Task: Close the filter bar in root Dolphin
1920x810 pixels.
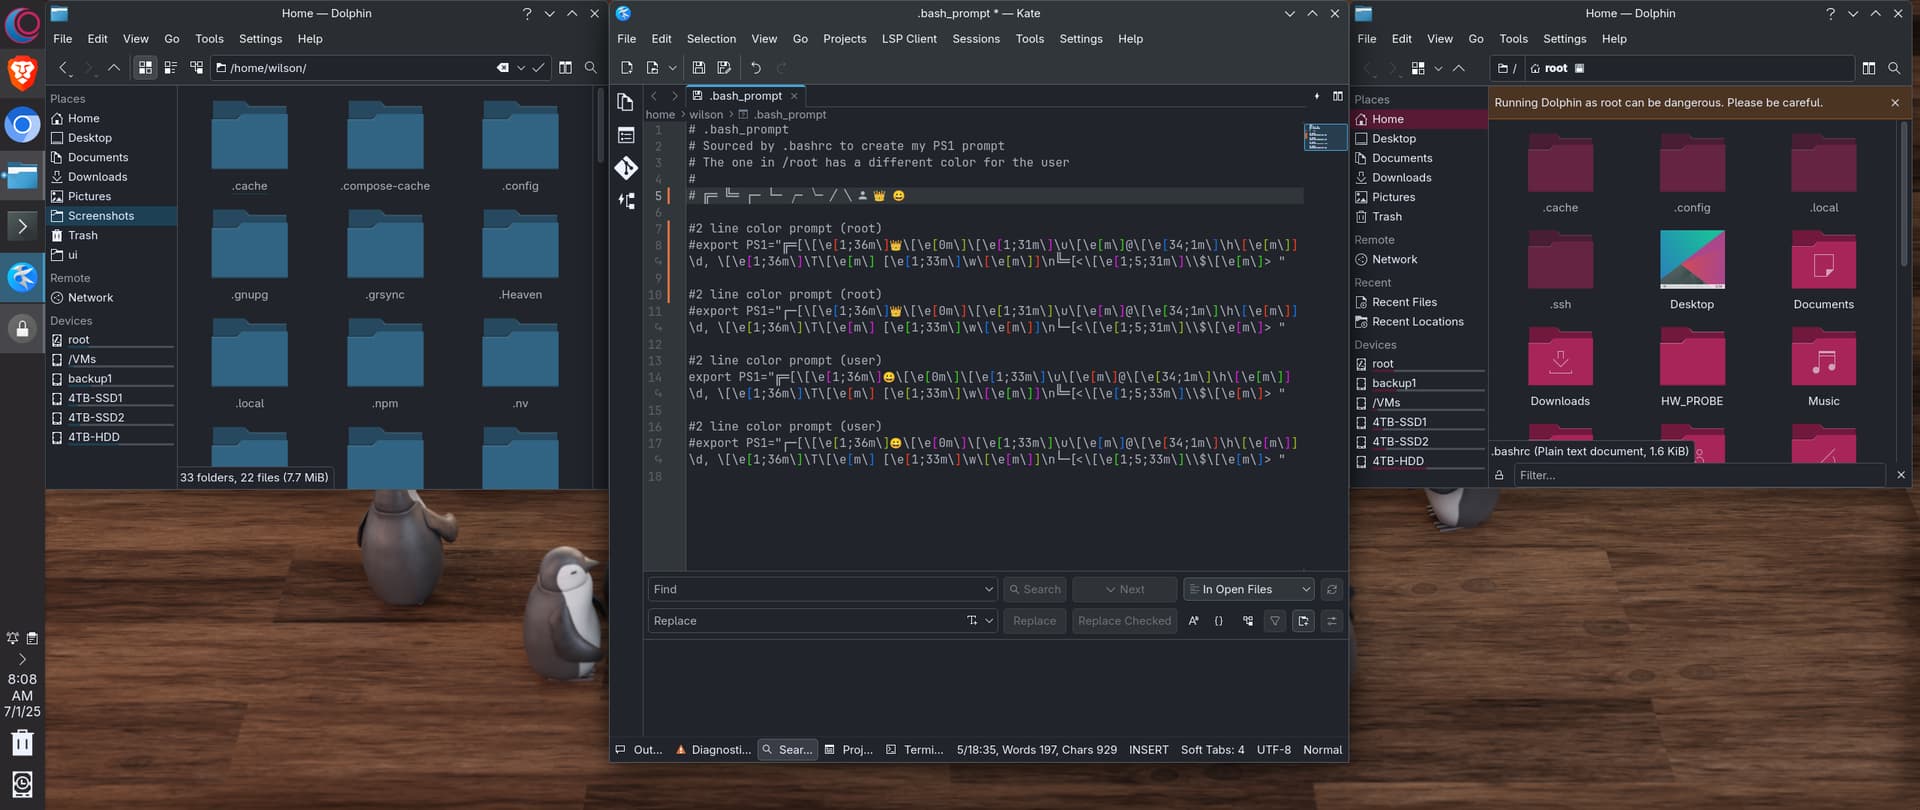Action: click(1901, 476)
